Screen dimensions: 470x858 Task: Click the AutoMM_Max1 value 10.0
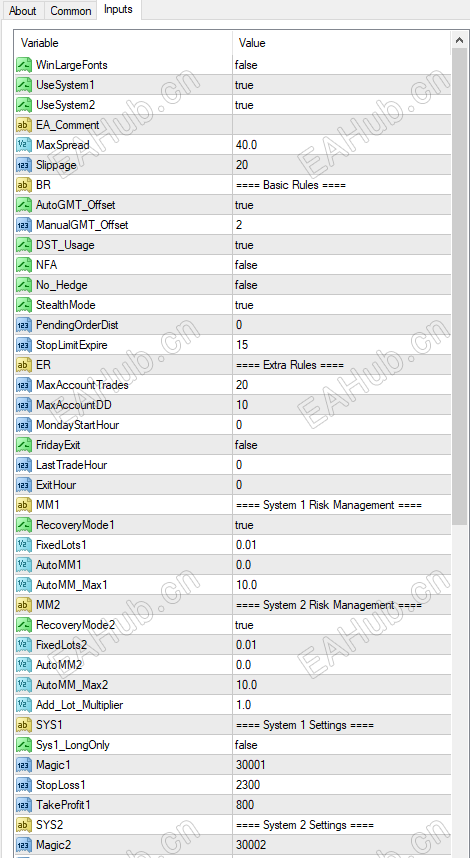coord(246,585)
